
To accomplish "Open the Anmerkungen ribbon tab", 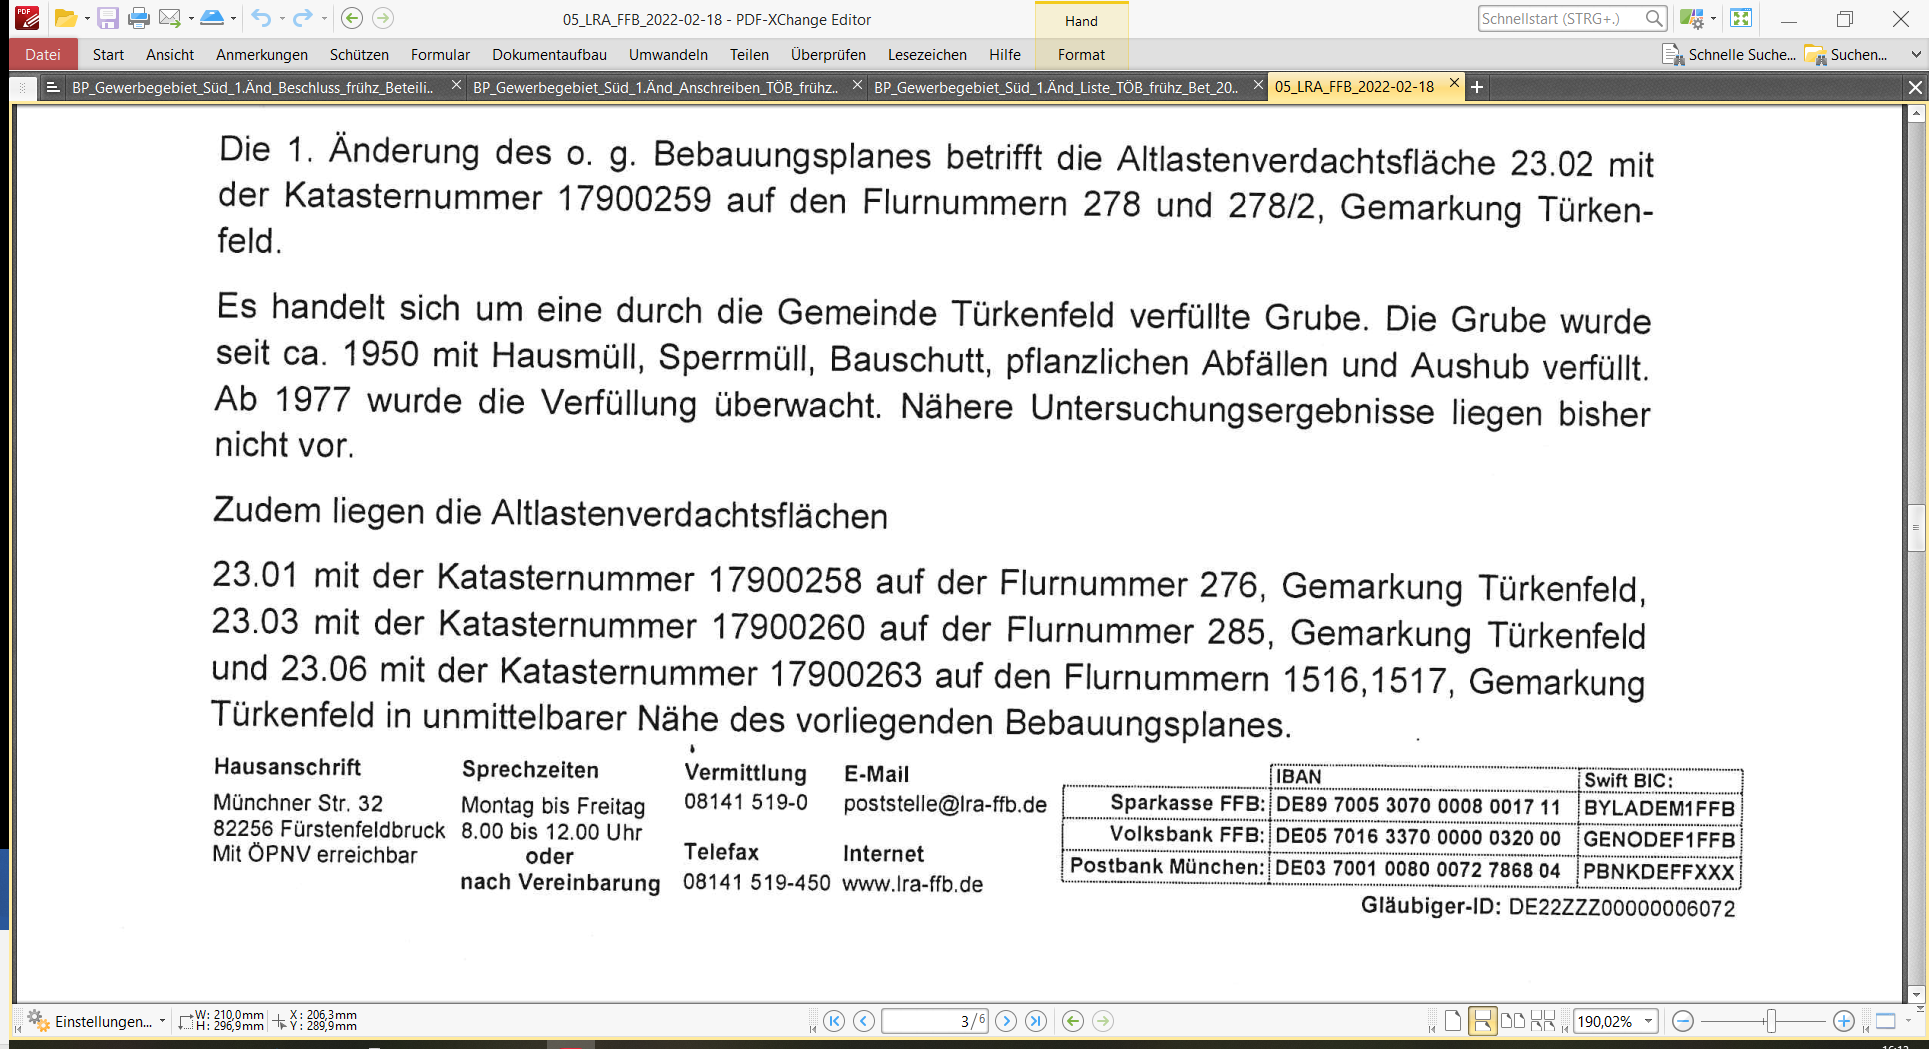I will click(x=262, y=55).
